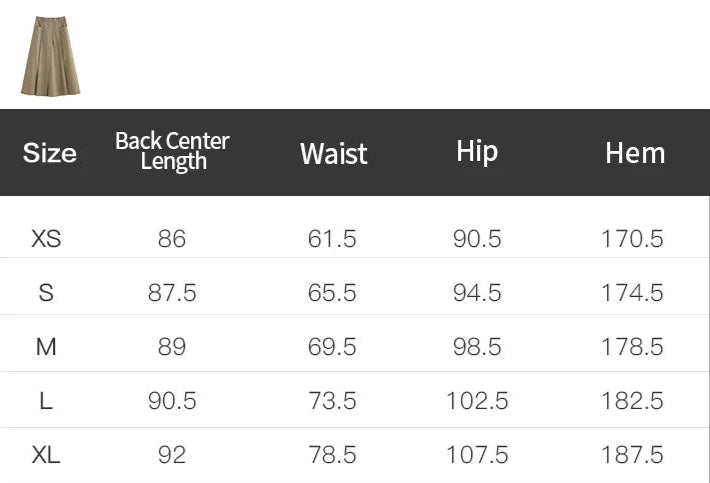
Task: Click the S waist value 65.5
Action: 333,293
